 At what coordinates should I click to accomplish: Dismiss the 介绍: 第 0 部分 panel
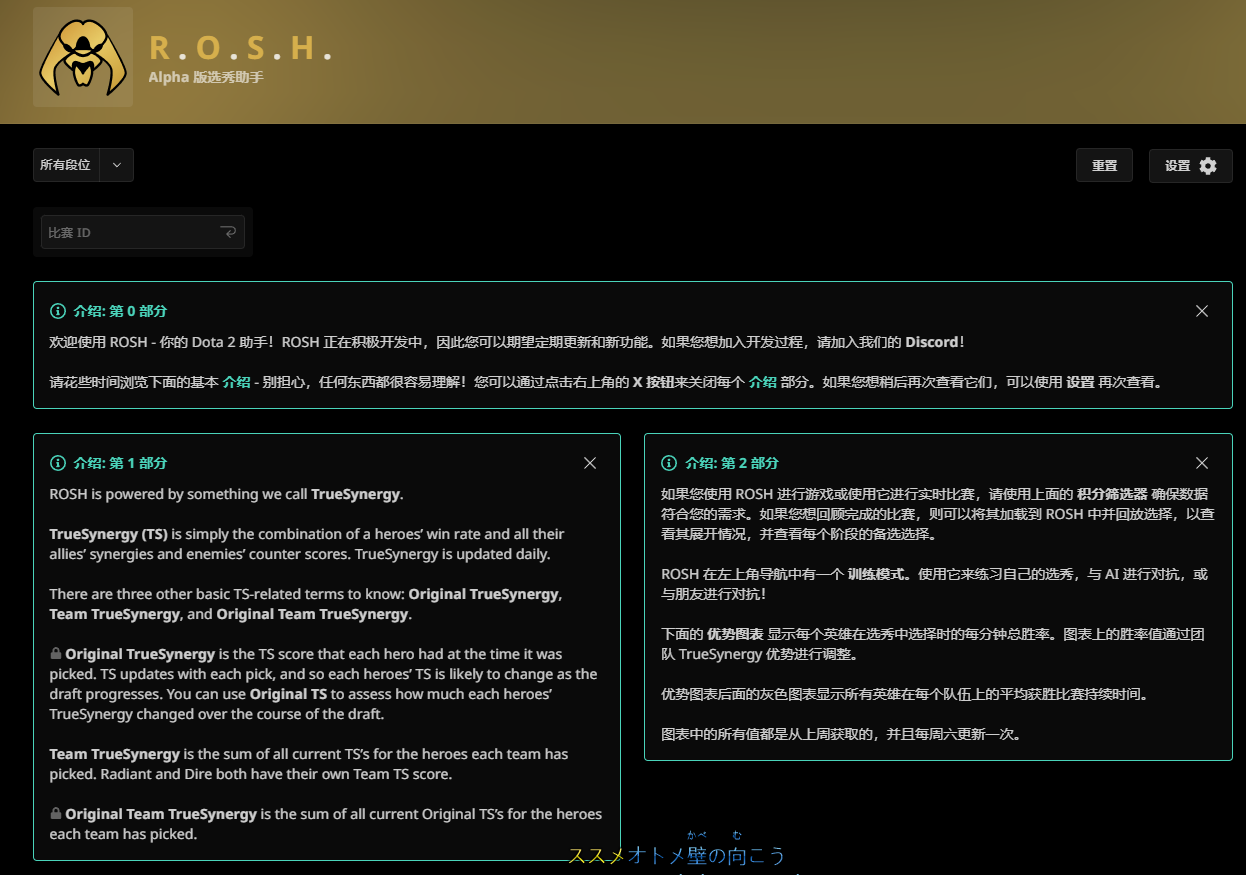coord(1201,311)
